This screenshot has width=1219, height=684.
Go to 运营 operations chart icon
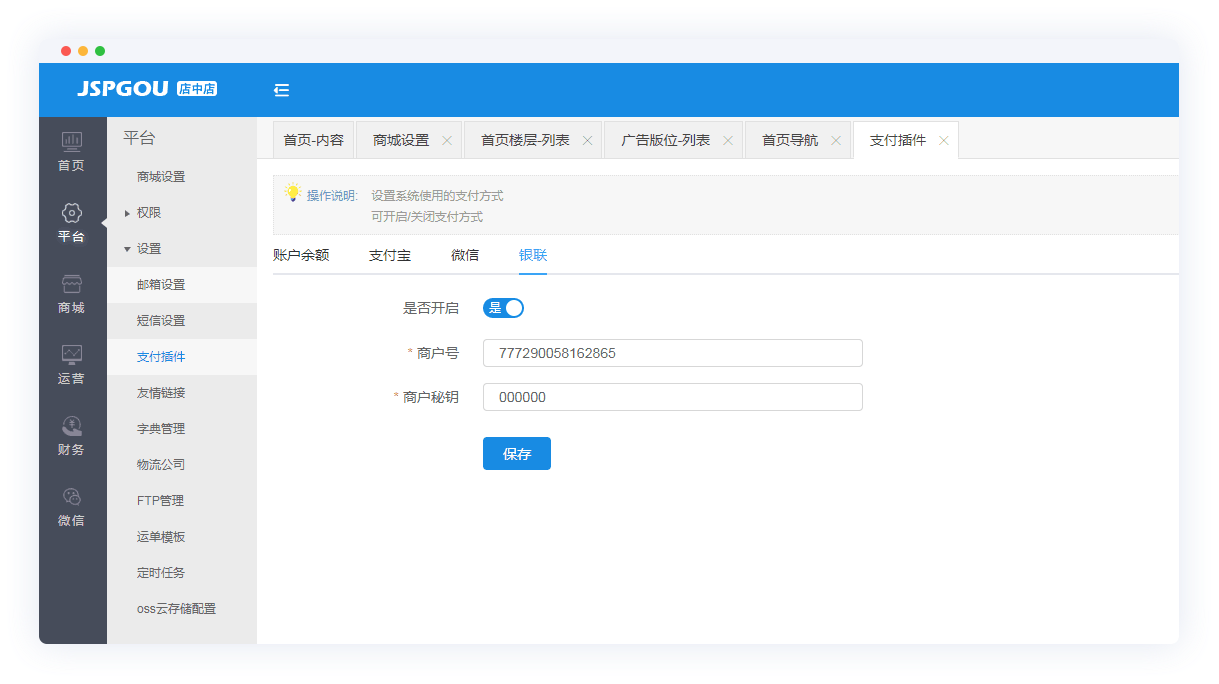click(72, 355)
